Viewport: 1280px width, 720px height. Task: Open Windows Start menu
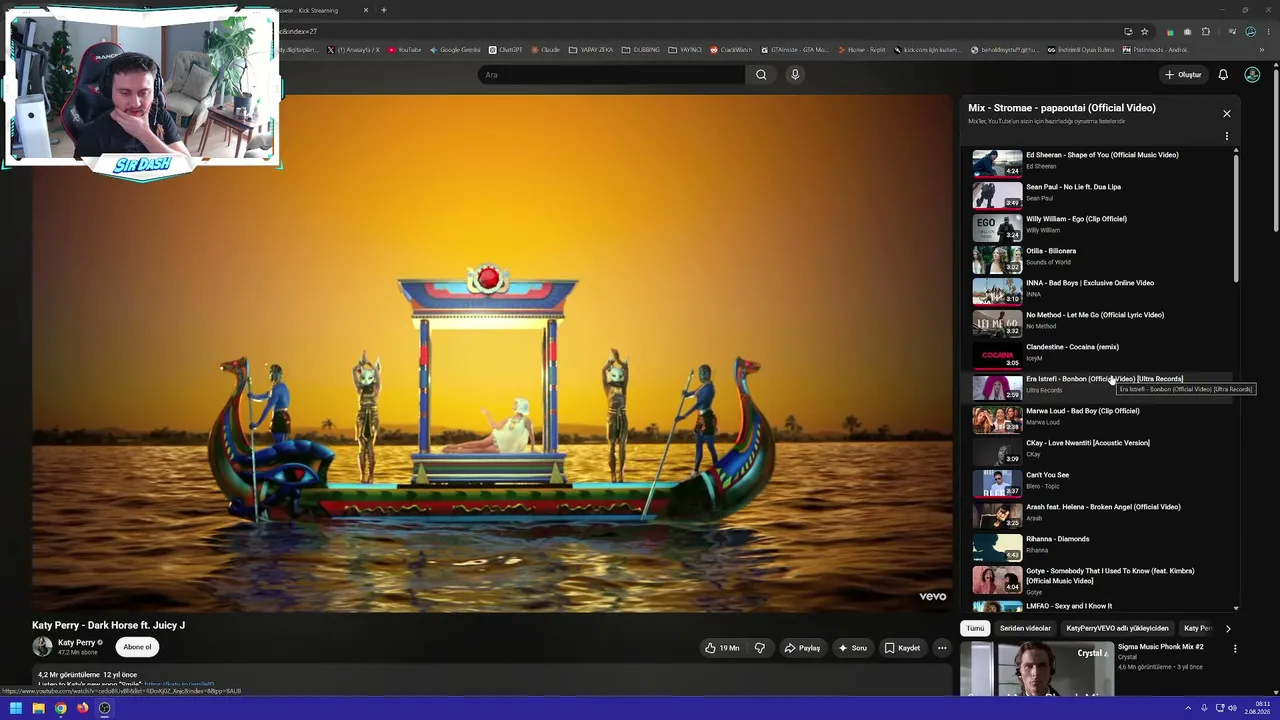(16, 708)
